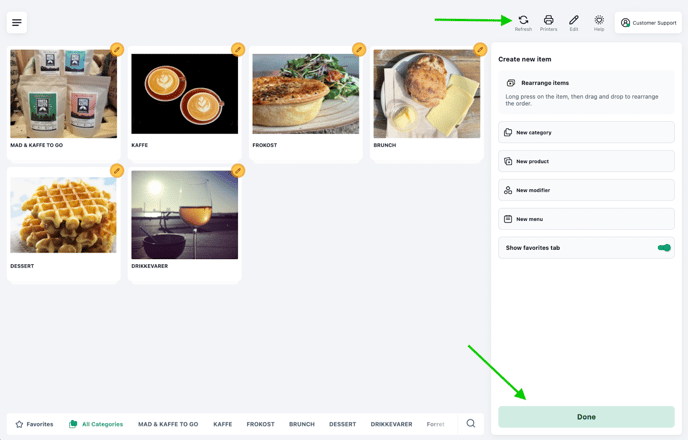Open Printers settings
Screen dimensions: 688x440
click(x=548, y=22)
